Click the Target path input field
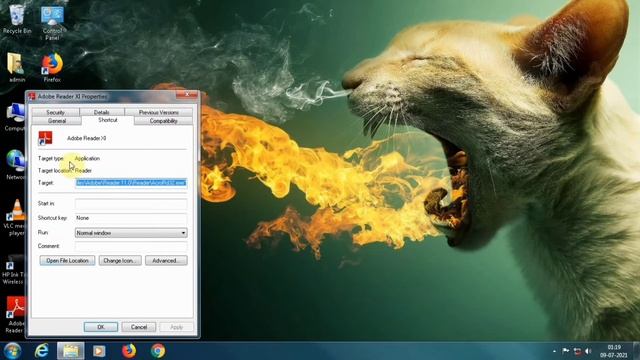 (131, 183)
